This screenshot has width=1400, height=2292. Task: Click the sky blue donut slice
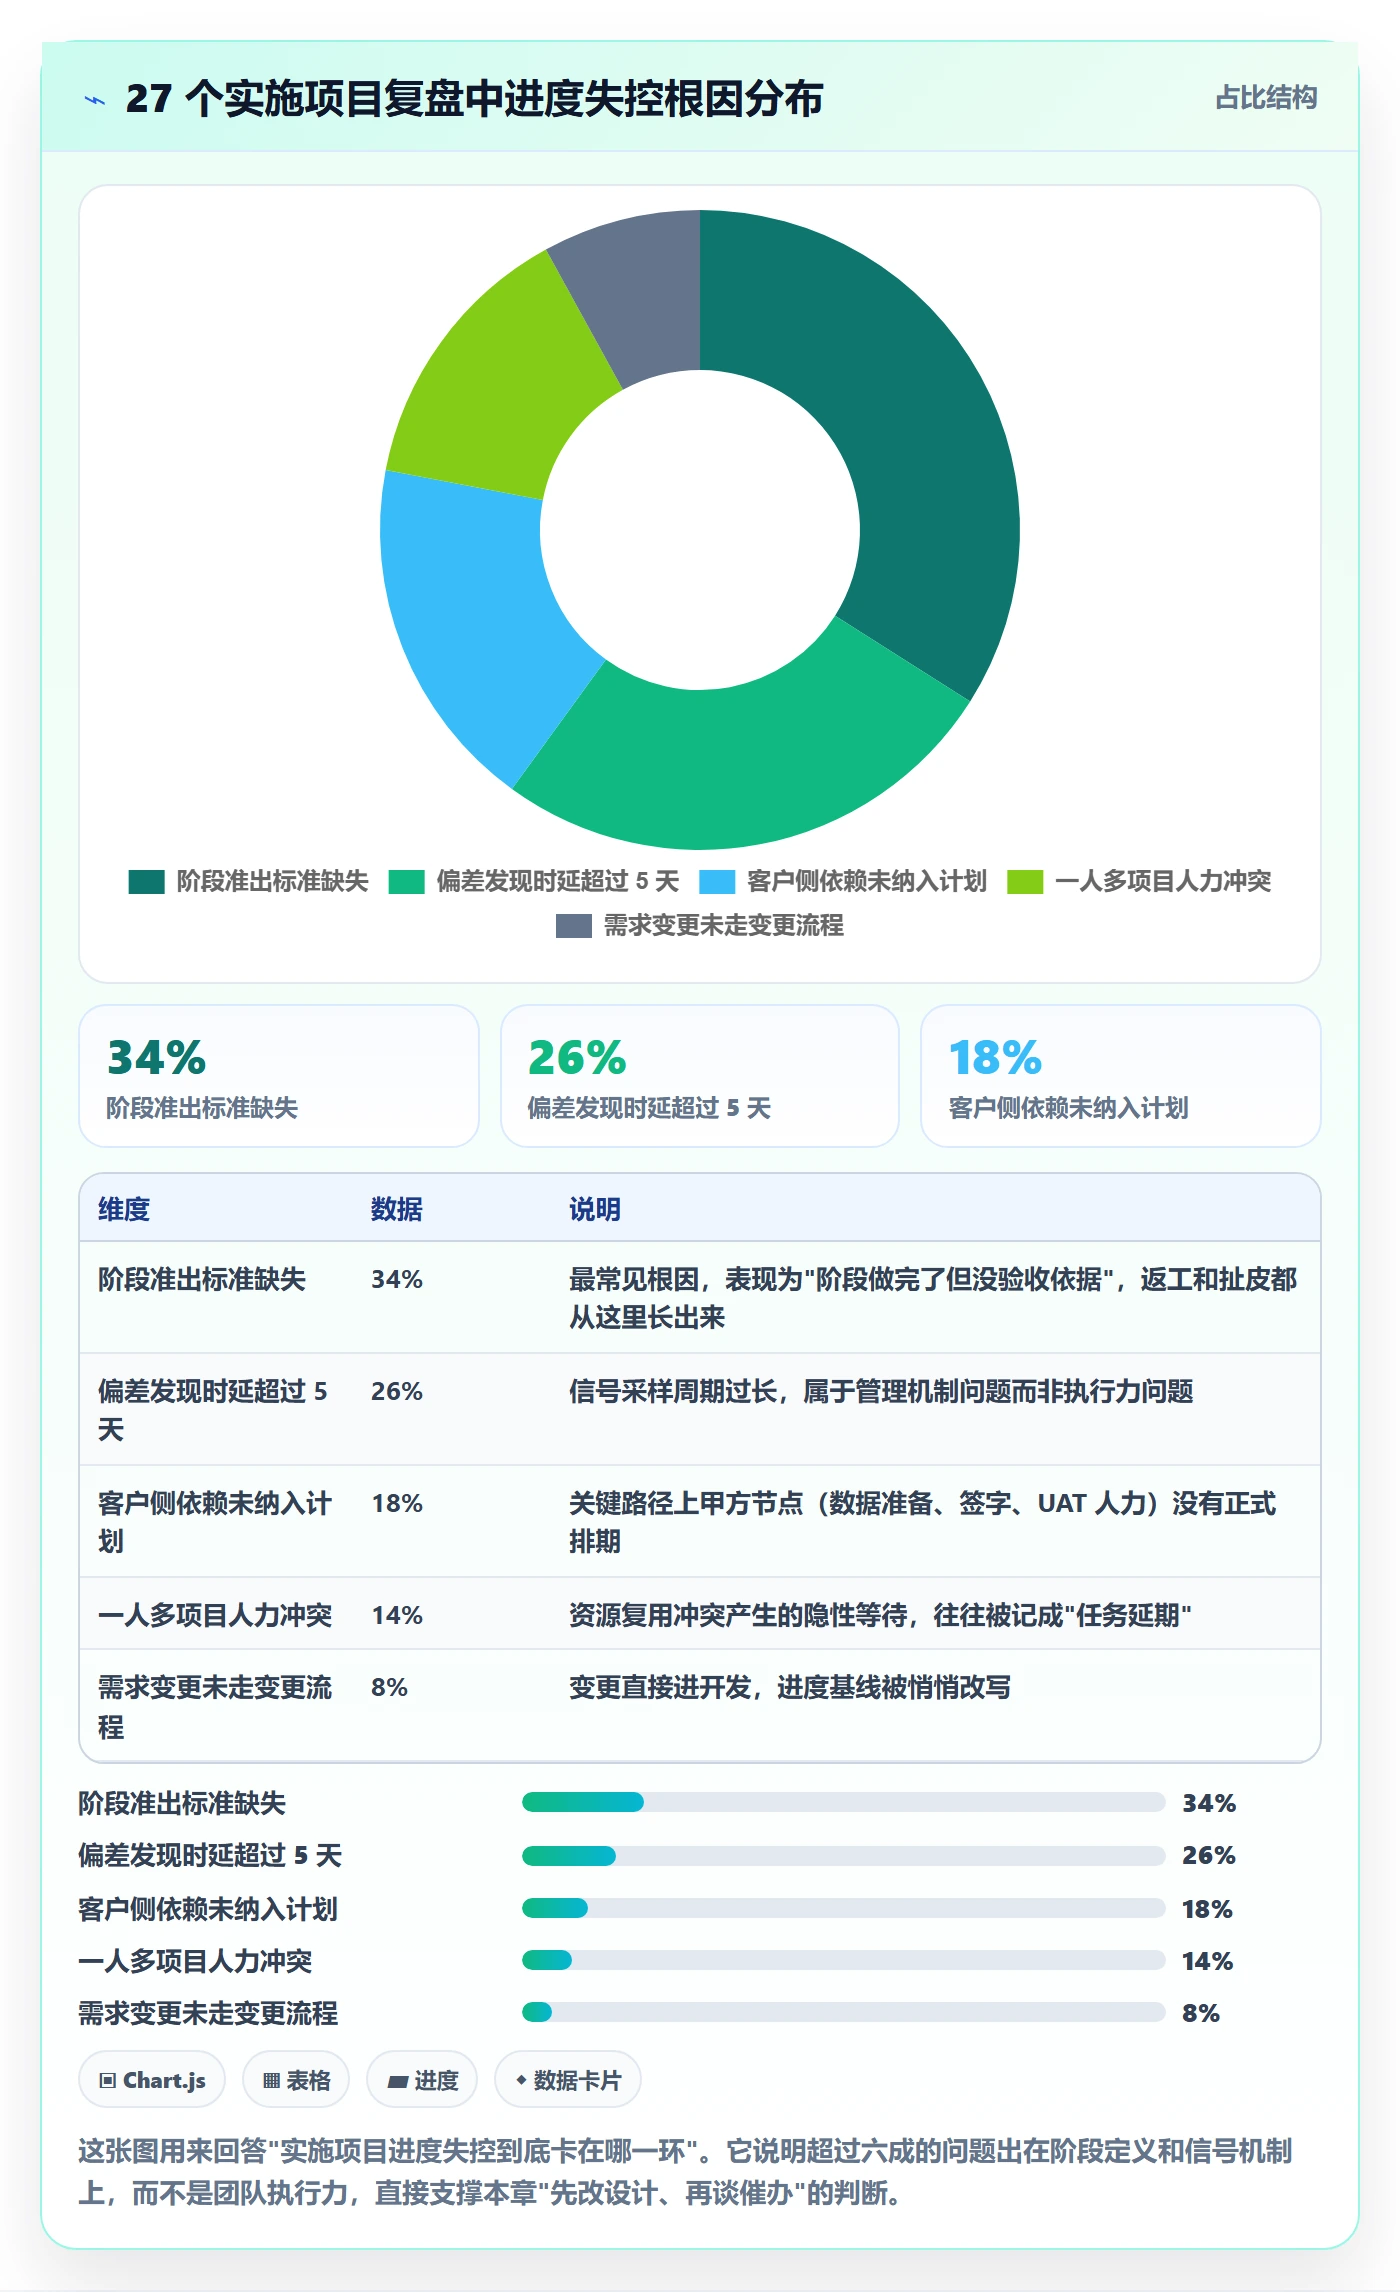[x=470, y=610]
